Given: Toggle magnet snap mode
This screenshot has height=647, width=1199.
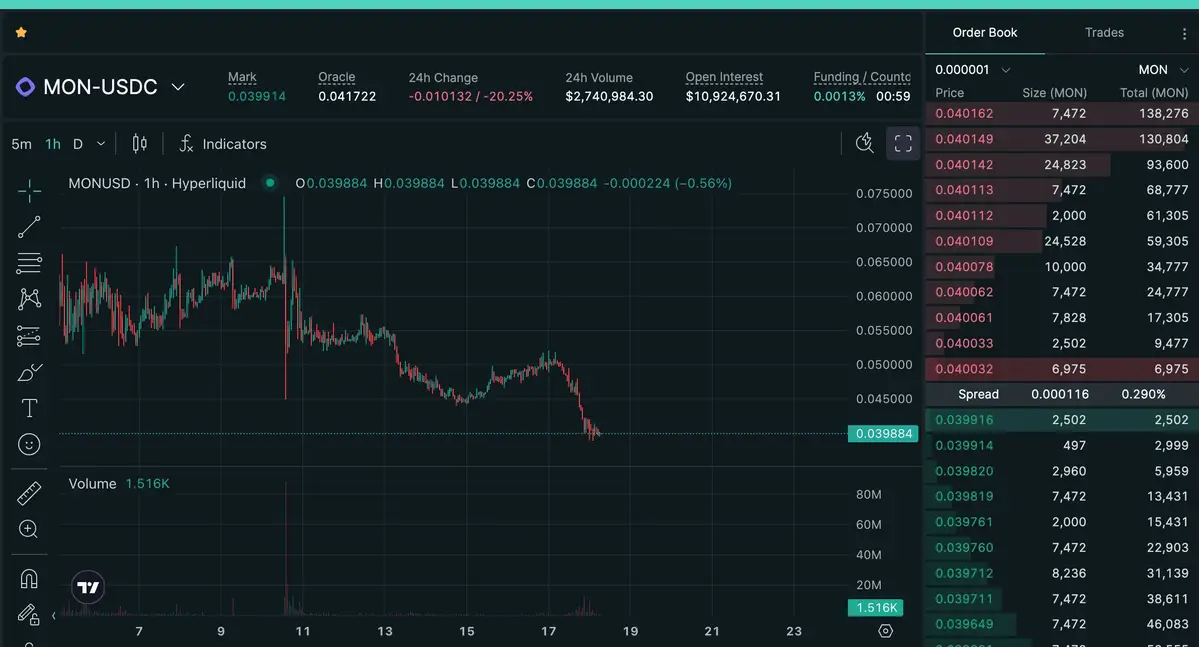Looking at the screenshot, I should click(x=29, y=579).
